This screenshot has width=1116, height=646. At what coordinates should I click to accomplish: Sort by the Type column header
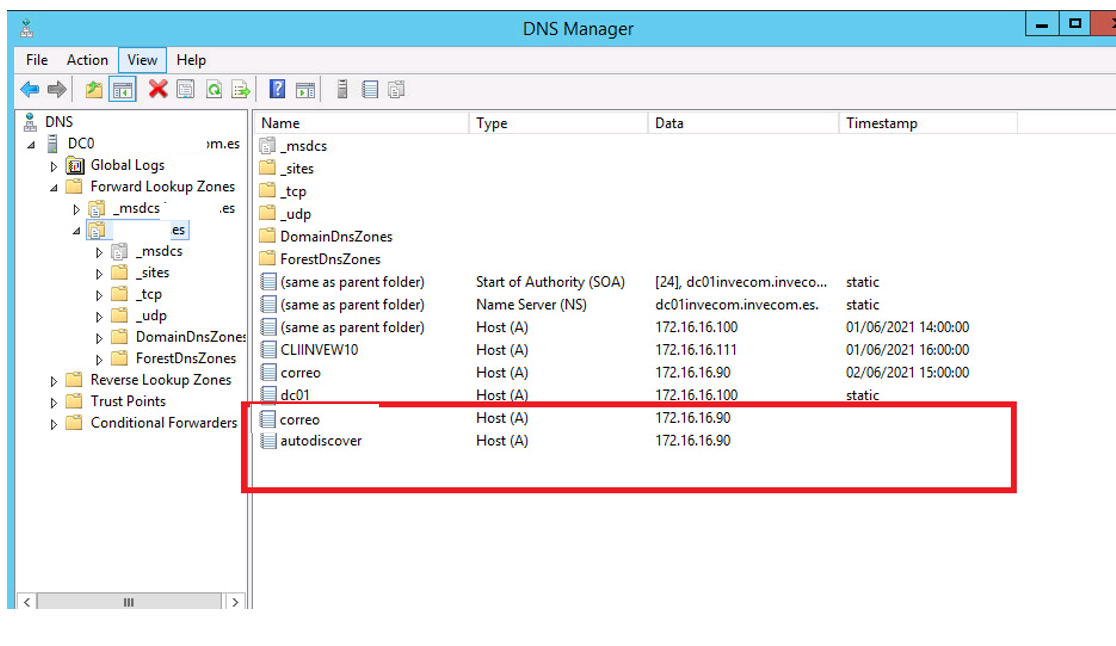[x=559, y=123]
